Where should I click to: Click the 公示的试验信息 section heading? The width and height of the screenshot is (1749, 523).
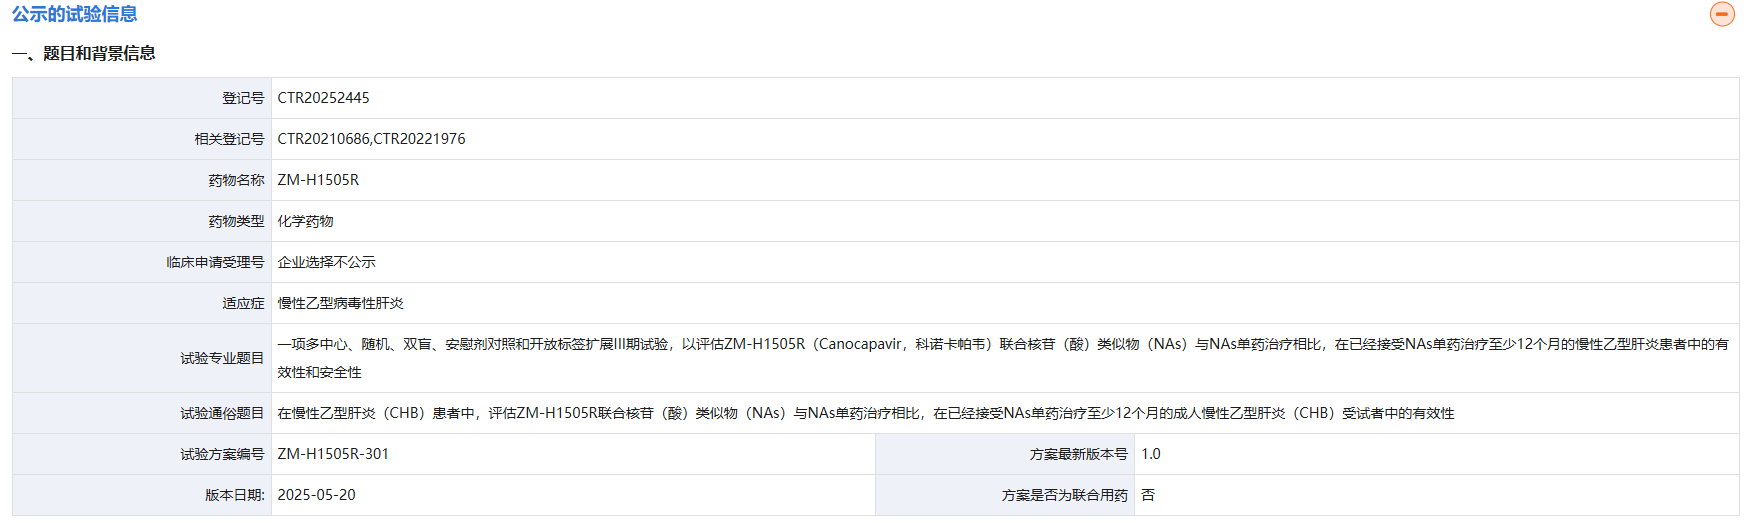coord(75,14)
